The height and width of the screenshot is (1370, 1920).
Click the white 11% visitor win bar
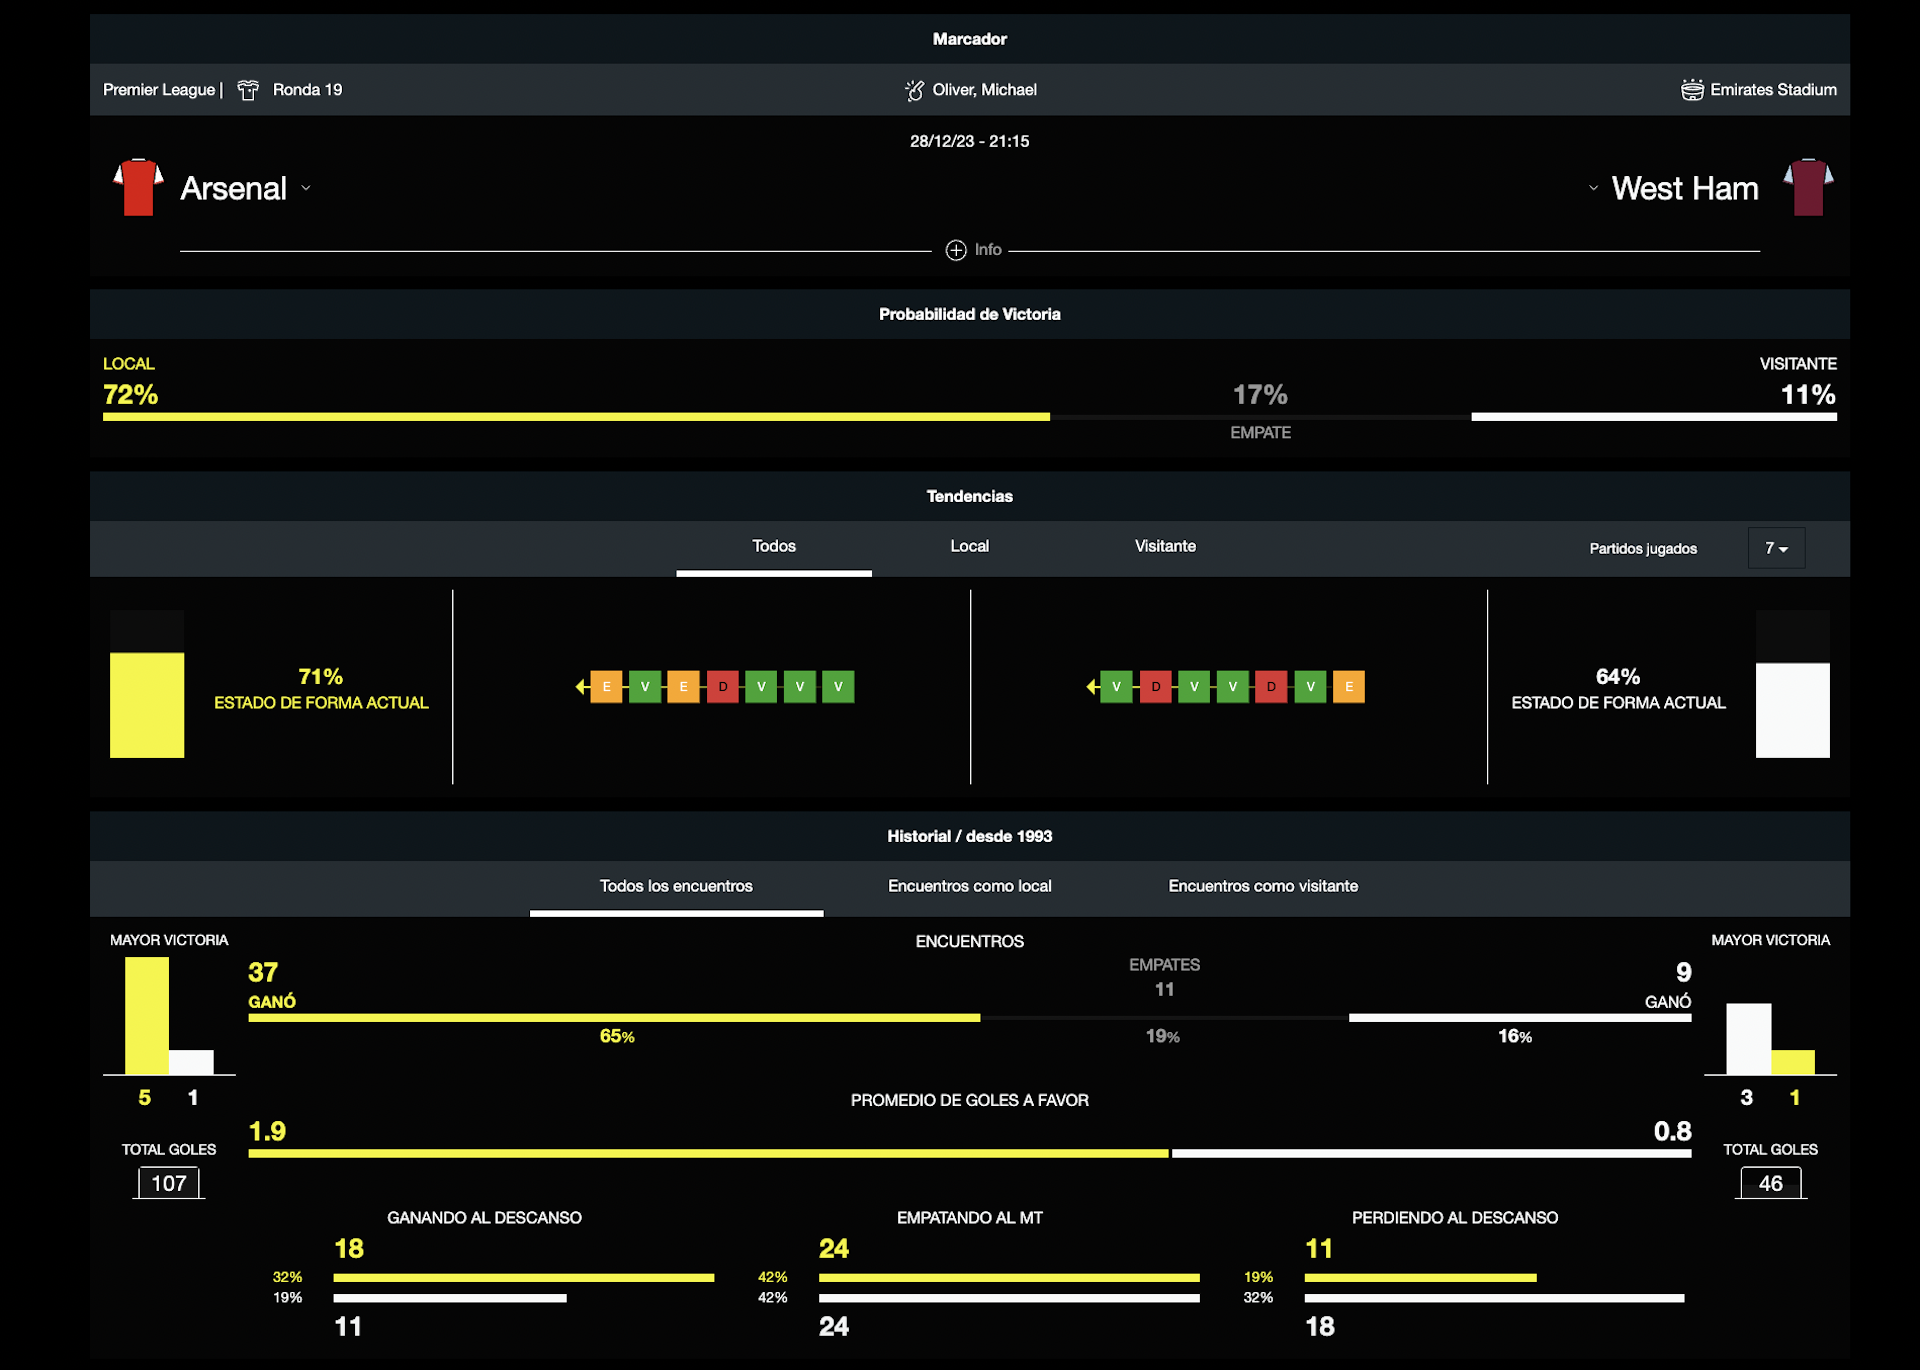(1654, 417)
